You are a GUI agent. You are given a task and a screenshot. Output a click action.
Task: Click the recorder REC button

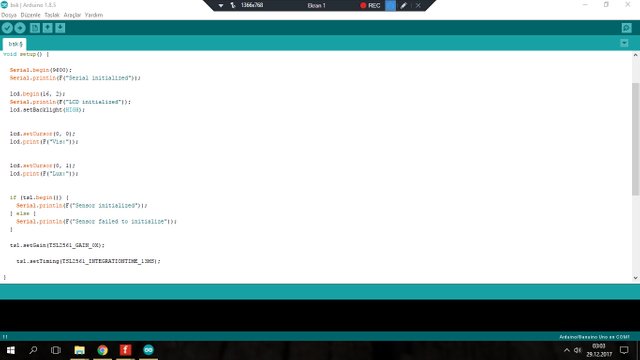tap(370, 6)
